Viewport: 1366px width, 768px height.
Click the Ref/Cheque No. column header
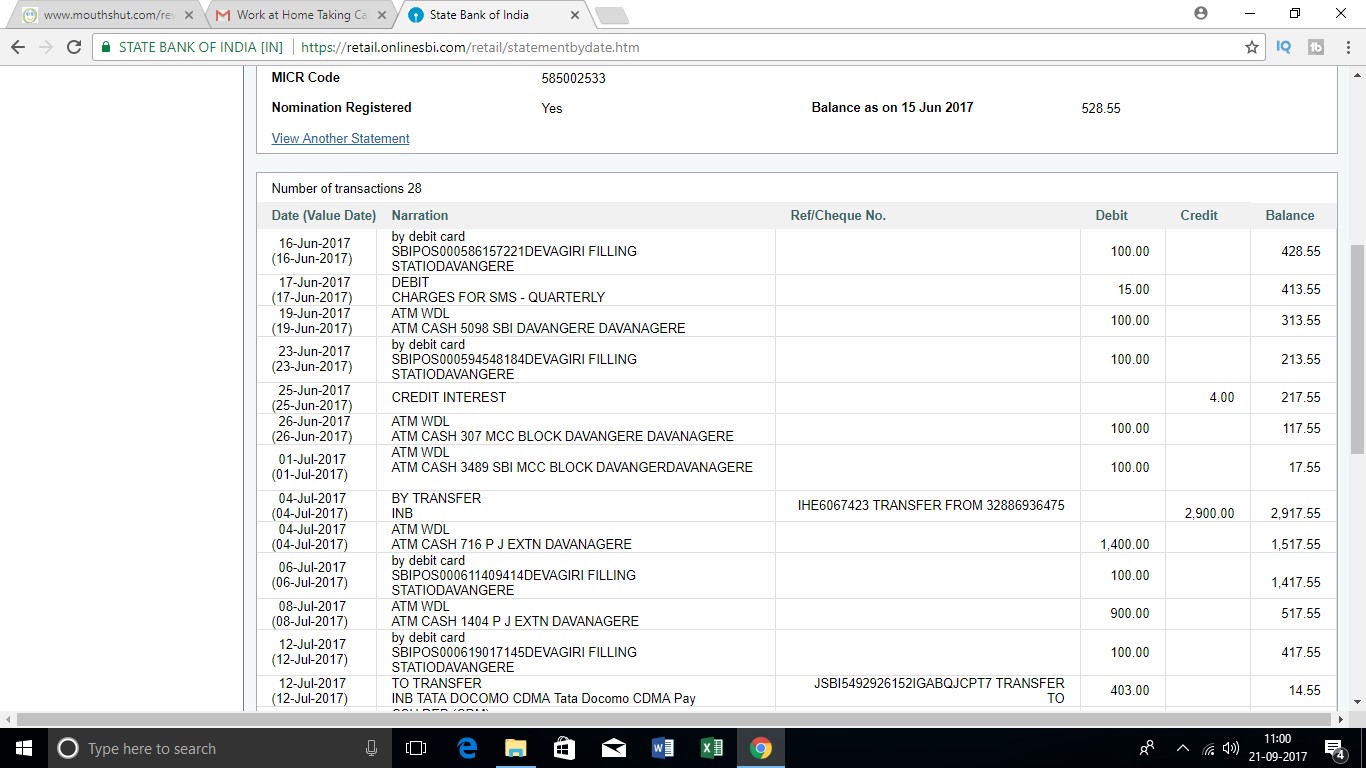(x=838, y=215)
